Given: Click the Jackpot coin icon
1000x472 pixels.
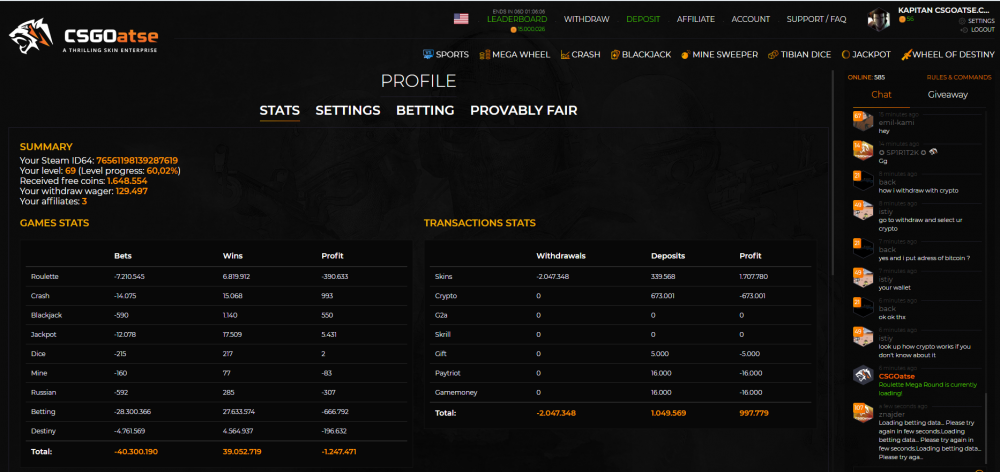Looking at the screenshot, I should [x=846, y=55].
